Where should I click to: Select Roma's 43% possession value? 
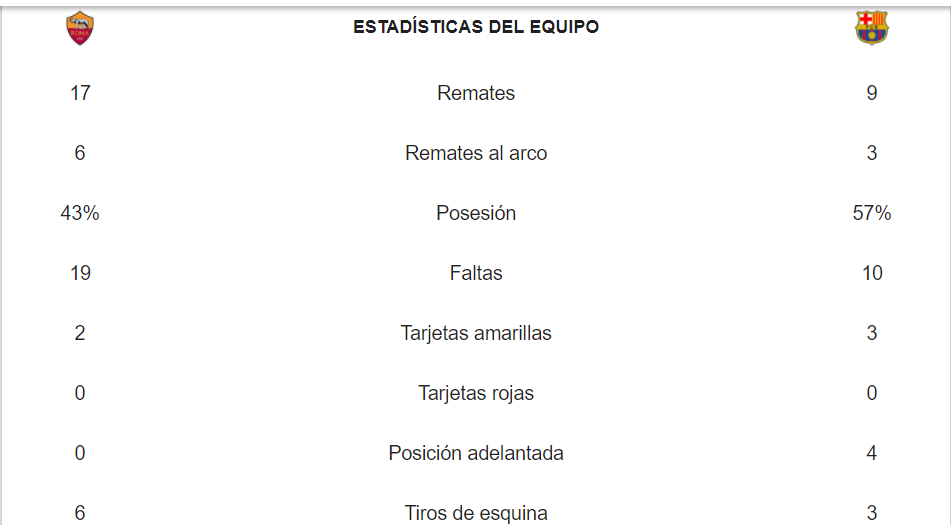(80, 213)
